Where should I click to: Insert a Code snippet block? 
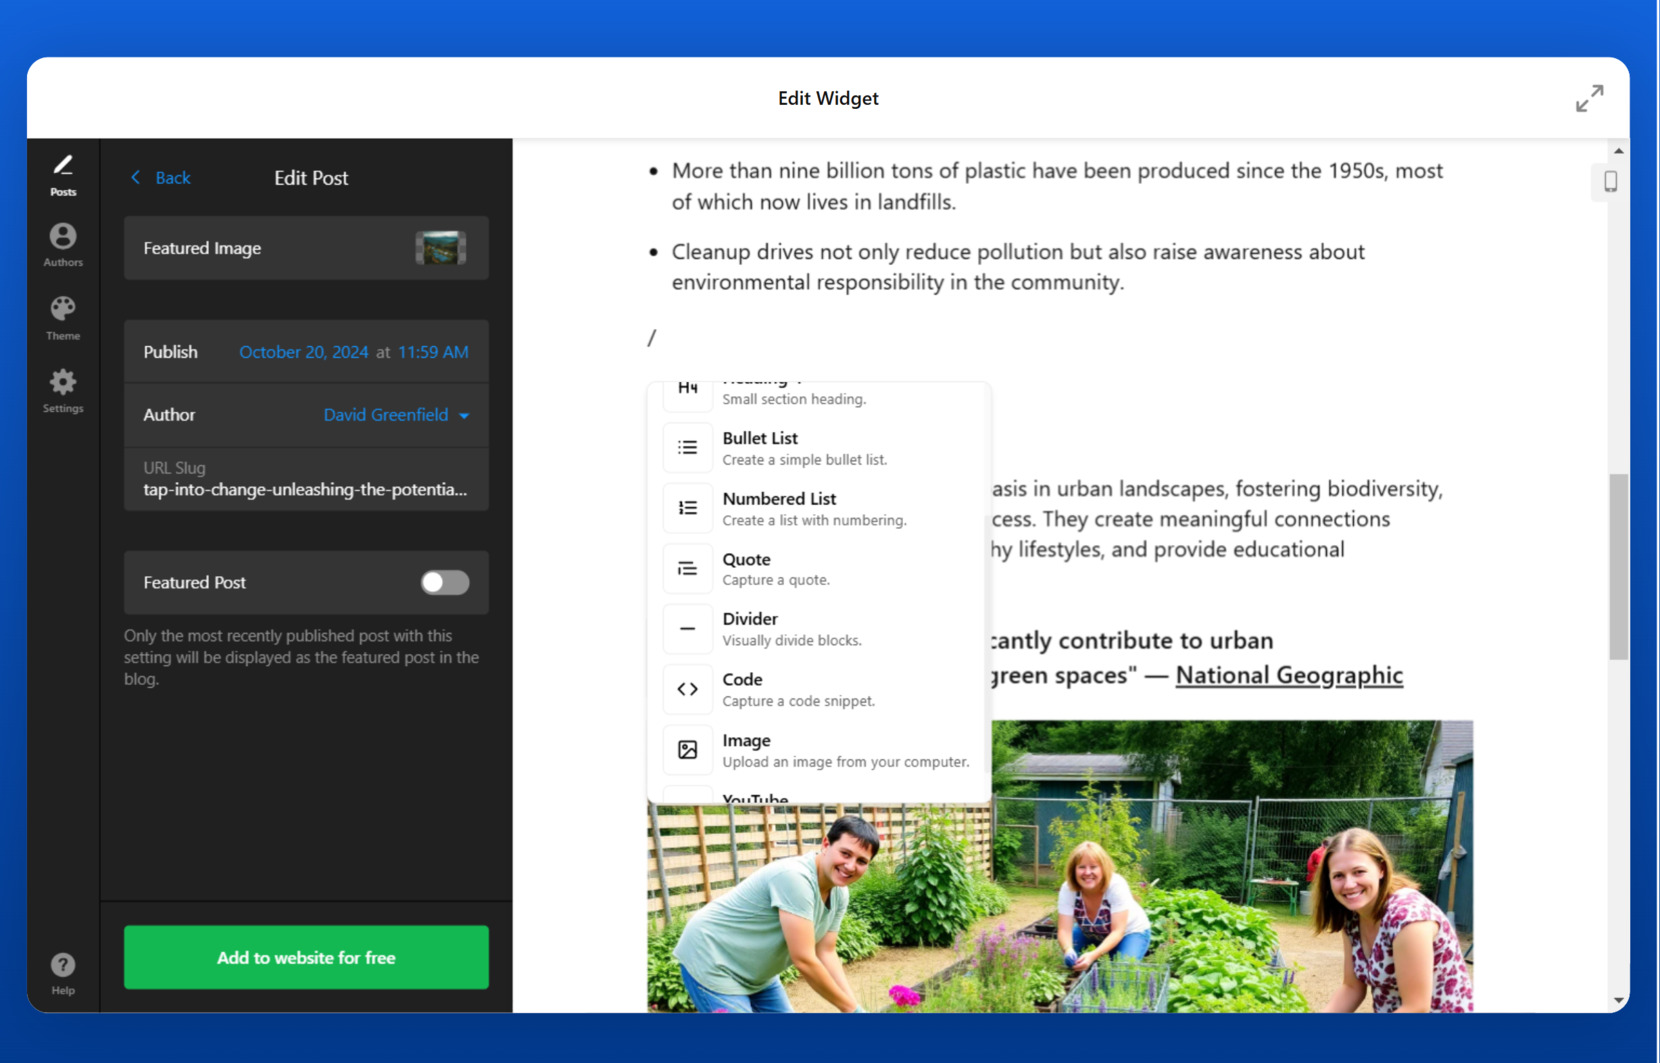point(687,689)
